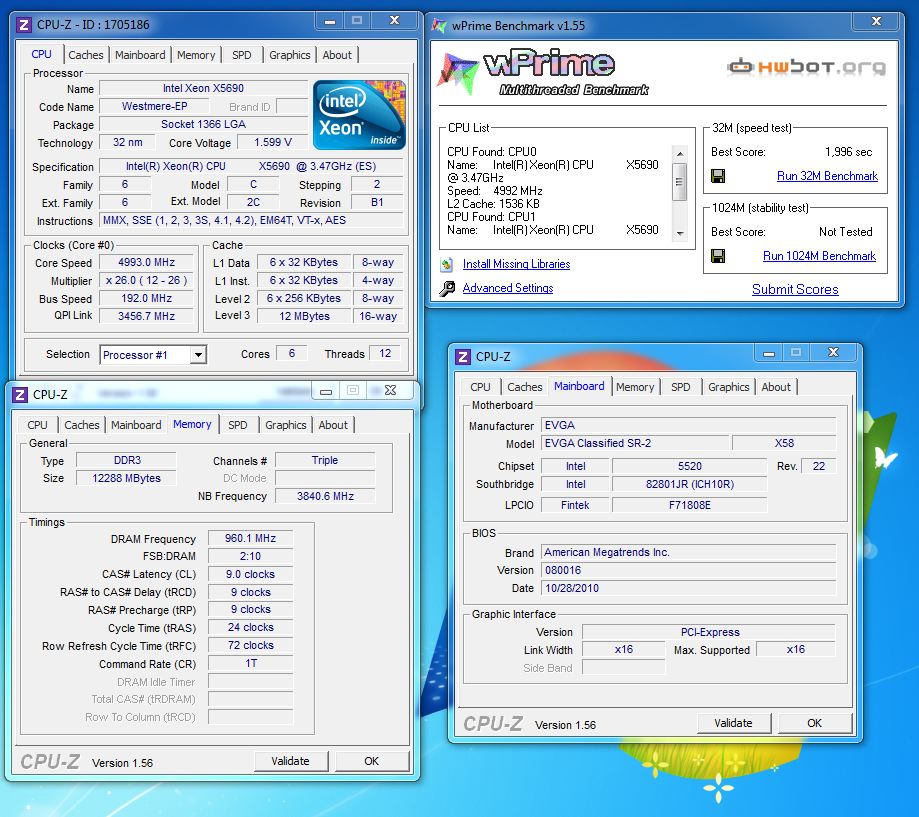Run the 32M Benchmark link
Viewport: 919px width, 817px height.
pos(827,176)
